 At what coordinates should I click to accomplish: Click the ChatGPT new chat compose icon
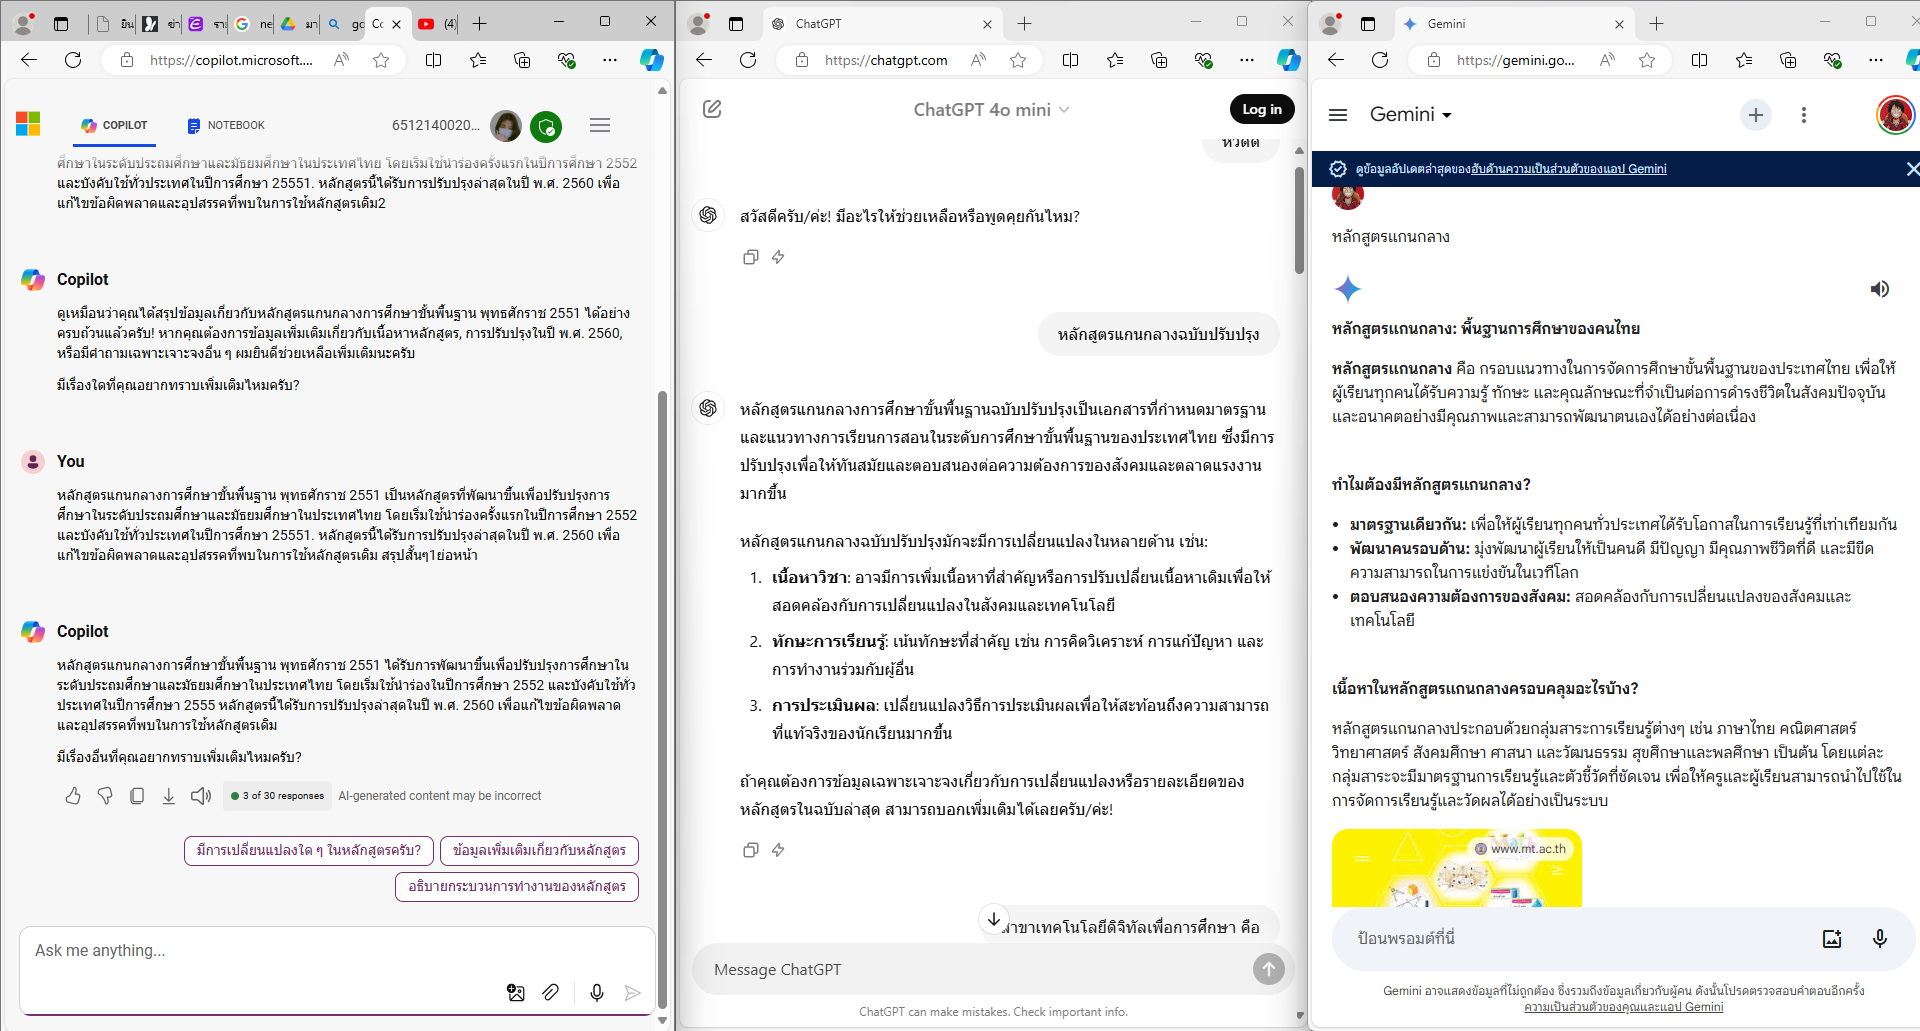[712, 109]
